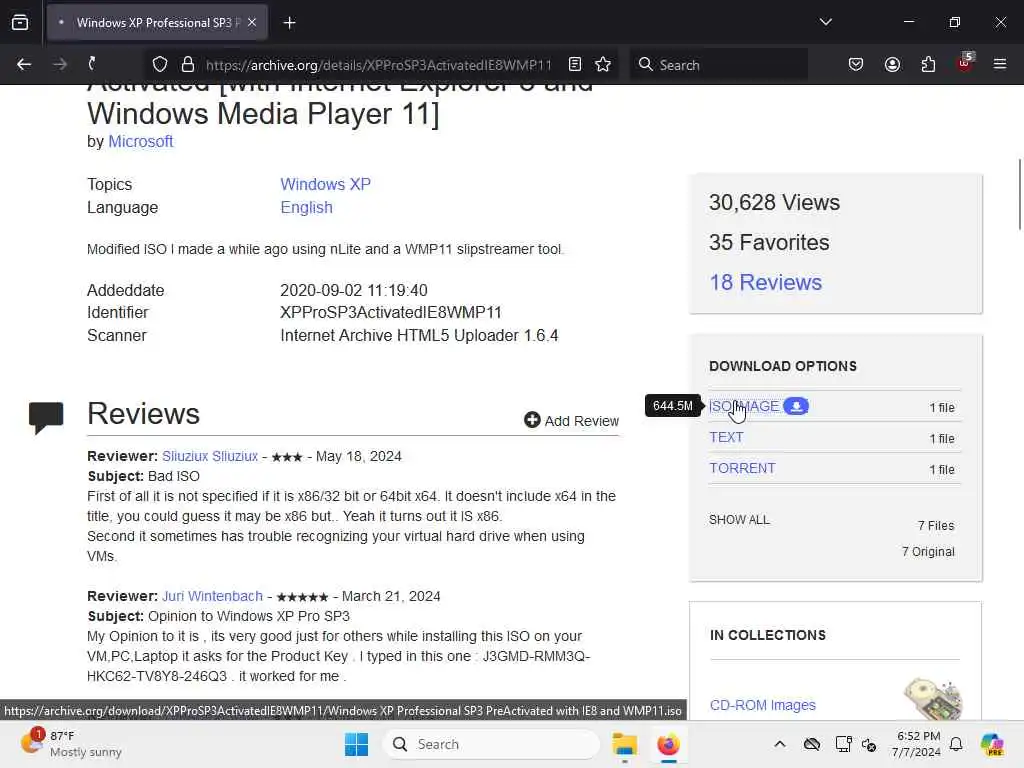The height and width of the screenshot is (768, 1024).
Task: Click the three-star rating for Bad ISO
Action: point(287,457)
